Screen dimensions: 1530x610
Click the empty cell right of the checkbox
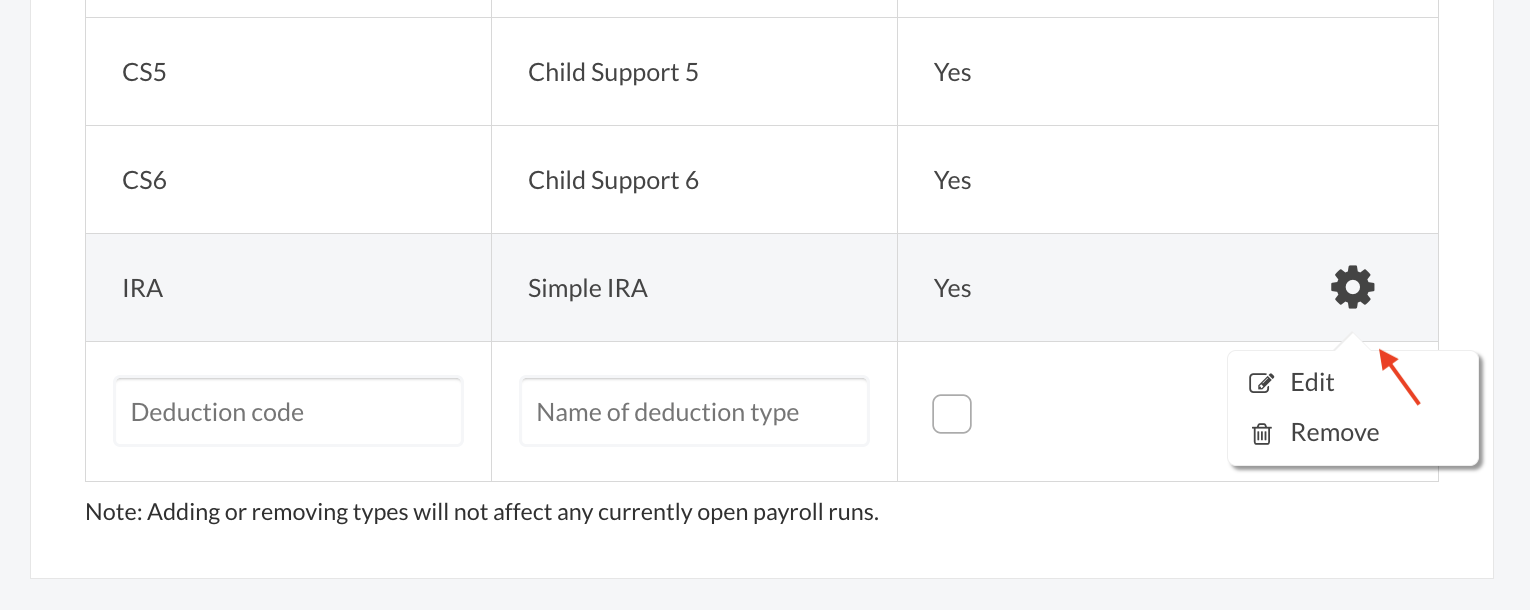pyautogui.click(x=1100, y=413)
